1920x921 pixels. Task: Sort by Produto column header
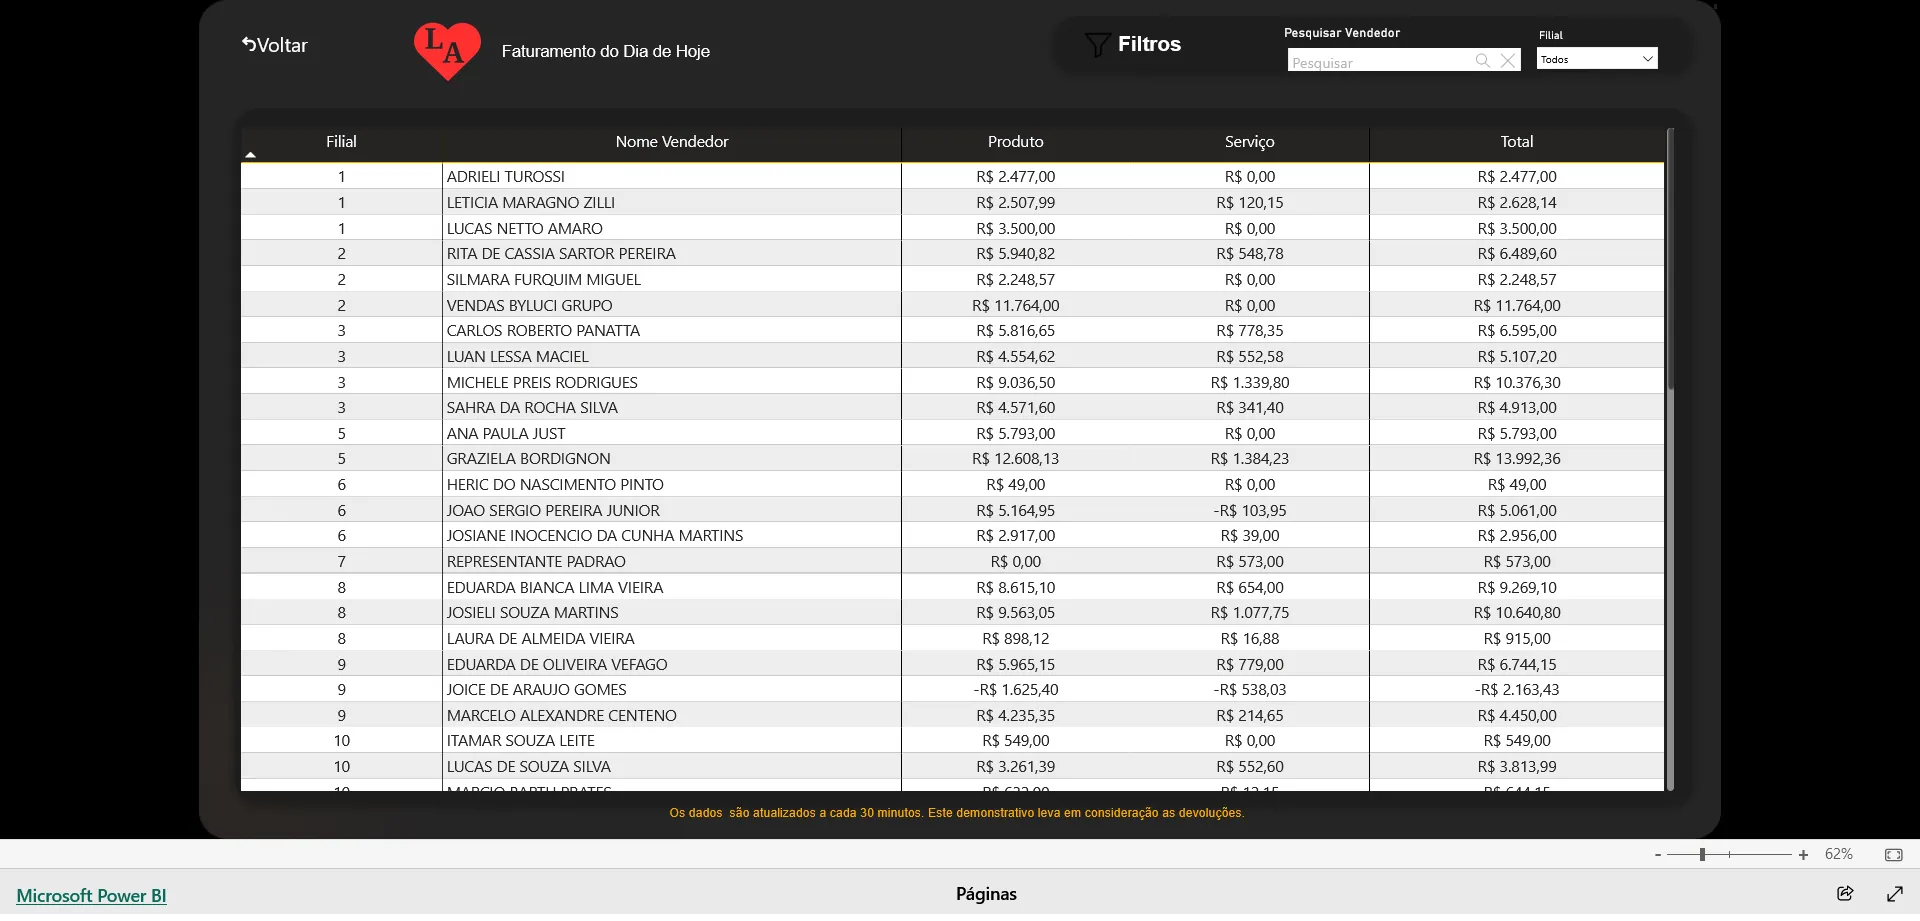point(1016,142)
